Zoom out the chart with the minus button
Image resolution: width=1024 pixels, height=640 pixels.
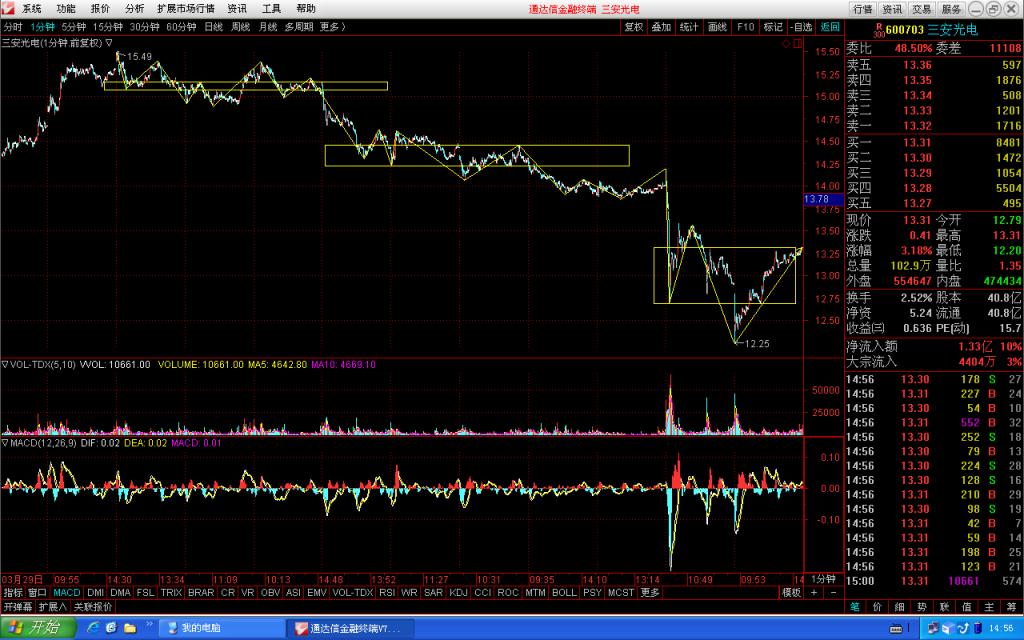coord(833,592)
